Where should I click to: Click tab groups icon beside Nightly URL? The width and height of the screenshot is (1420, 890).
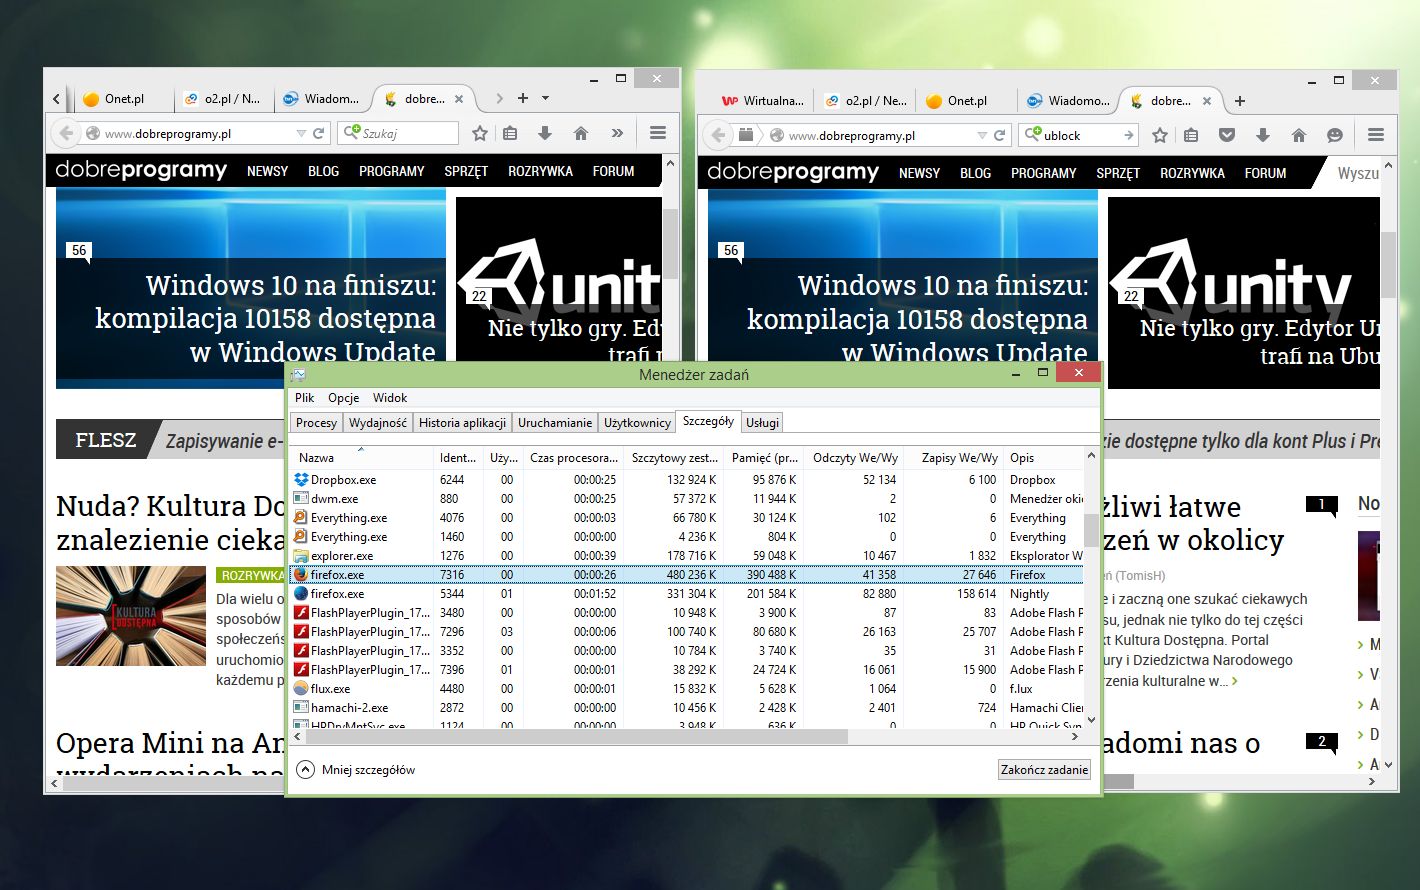tap(746, 135)
